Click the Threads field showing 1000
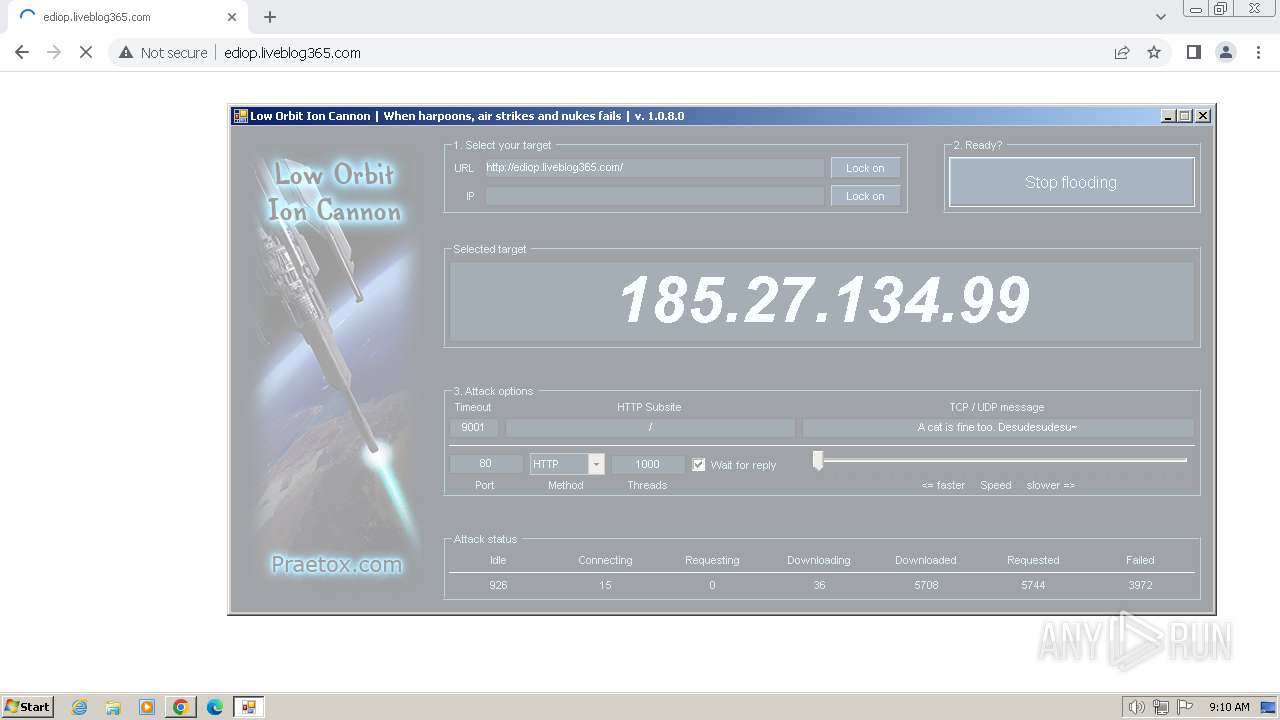The height and width of the screenshot is (720, 1280). 647,464
